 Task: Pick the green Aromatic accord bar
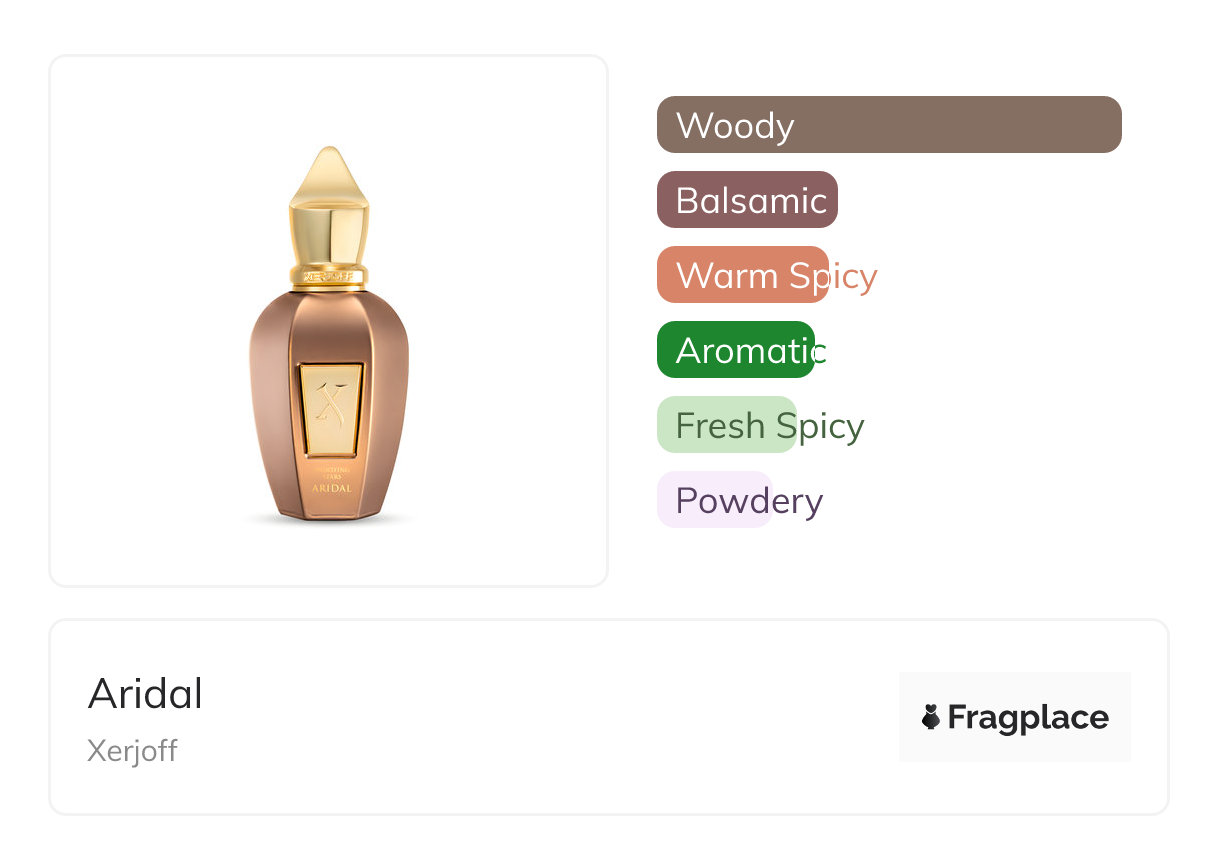pyautogui.click(x=736, y=350)
